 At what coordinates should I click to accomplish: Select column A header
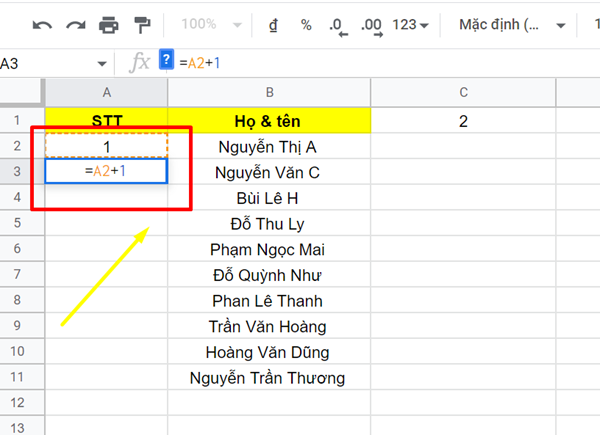click(x=106, y=92)
